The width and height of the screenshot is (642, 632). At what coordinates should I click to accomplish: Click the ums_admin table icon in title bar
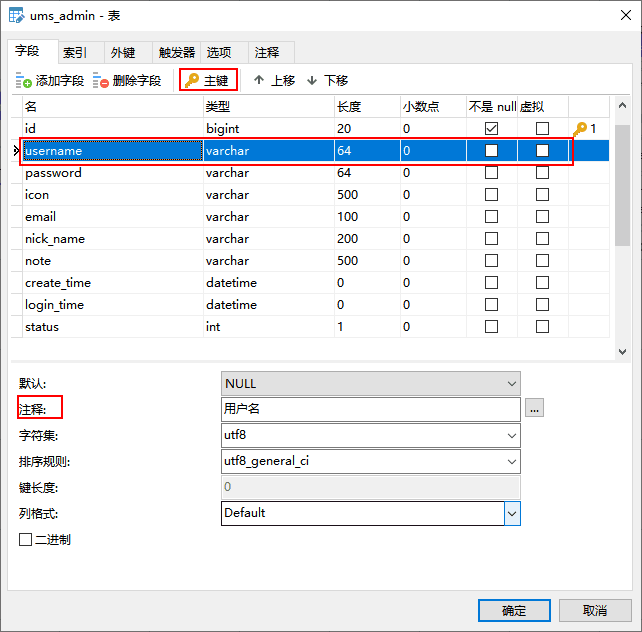click(17, 16)
